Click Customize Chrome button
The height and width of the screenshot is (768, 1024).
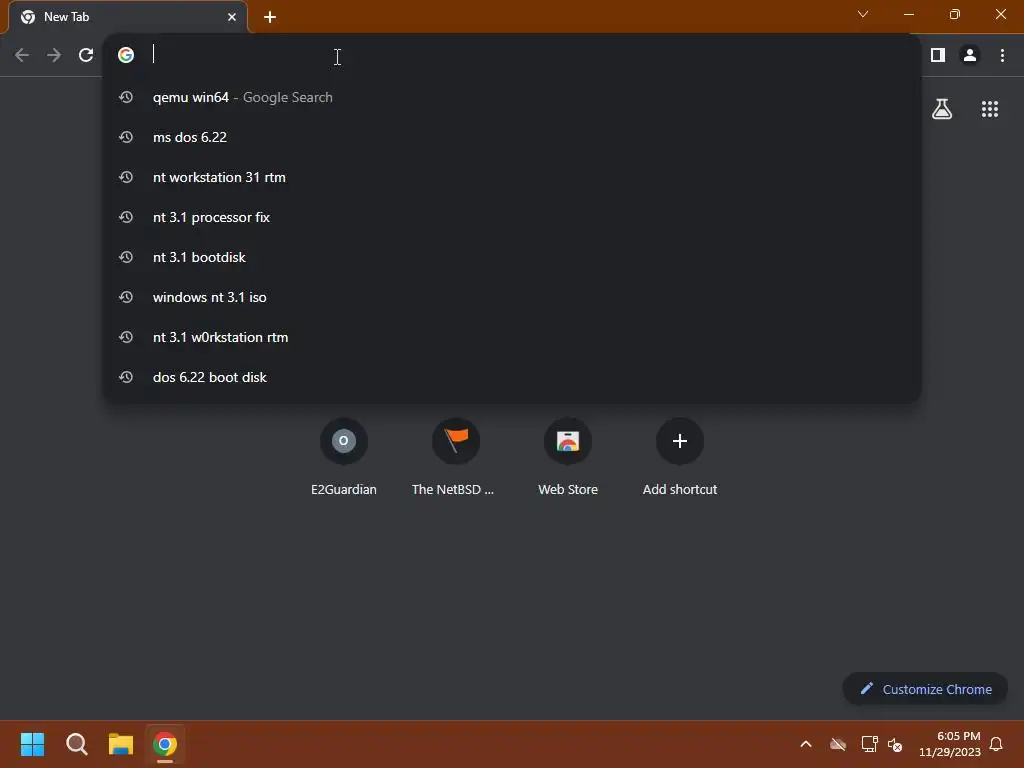pos(925,689)
